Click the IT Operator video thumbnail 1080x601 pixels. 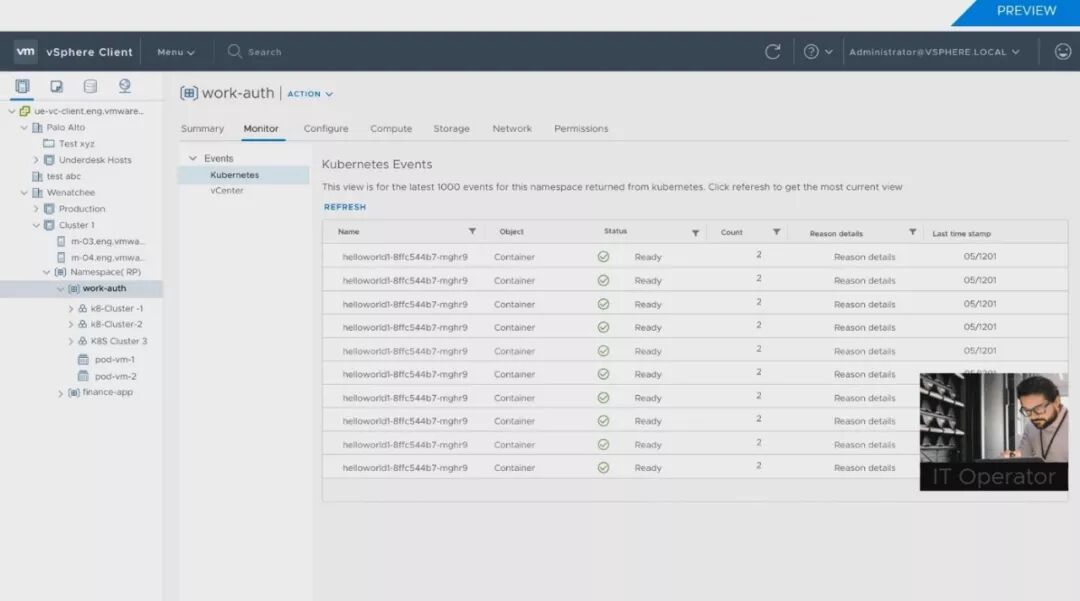(993, 432)
